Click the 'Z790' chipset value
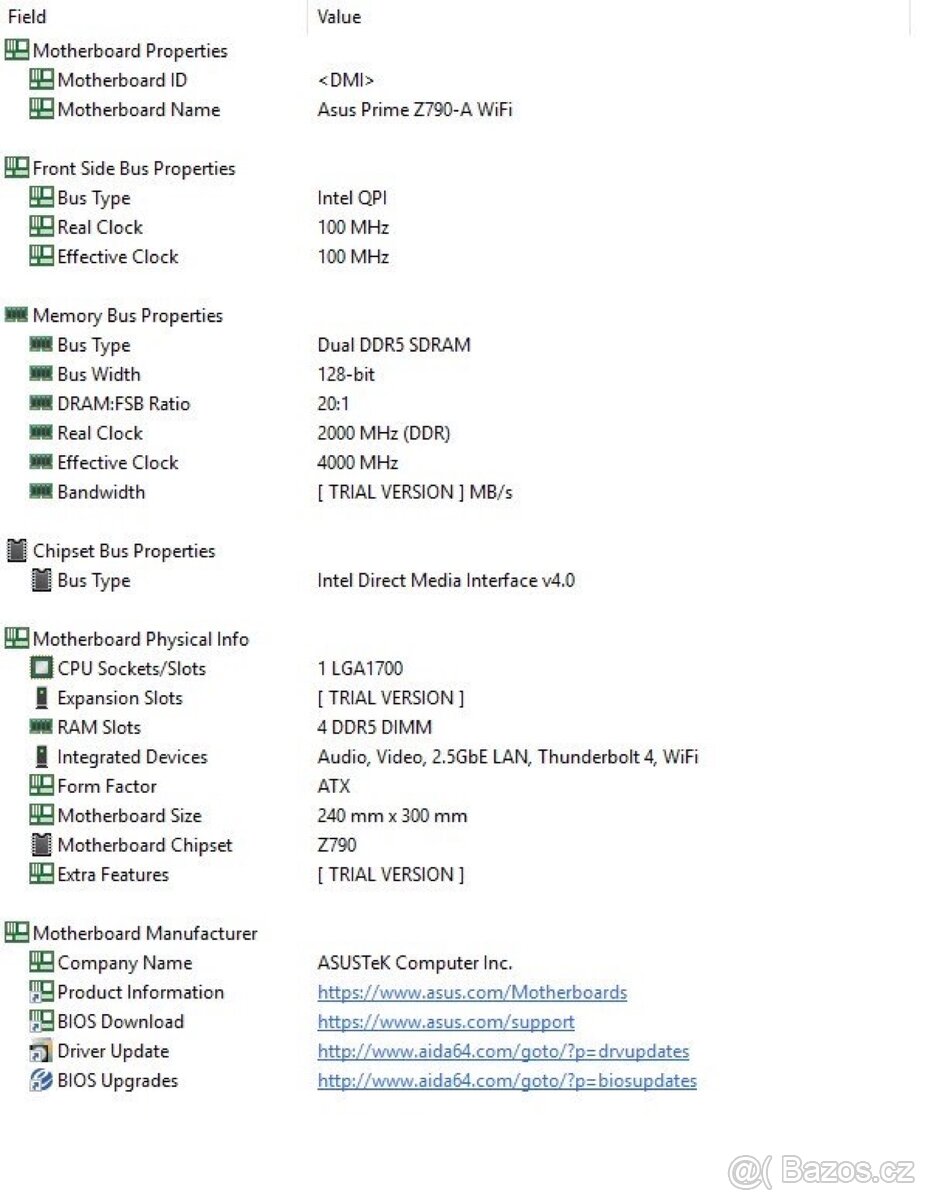925x1200 pixels. click(x=337, y=845)
